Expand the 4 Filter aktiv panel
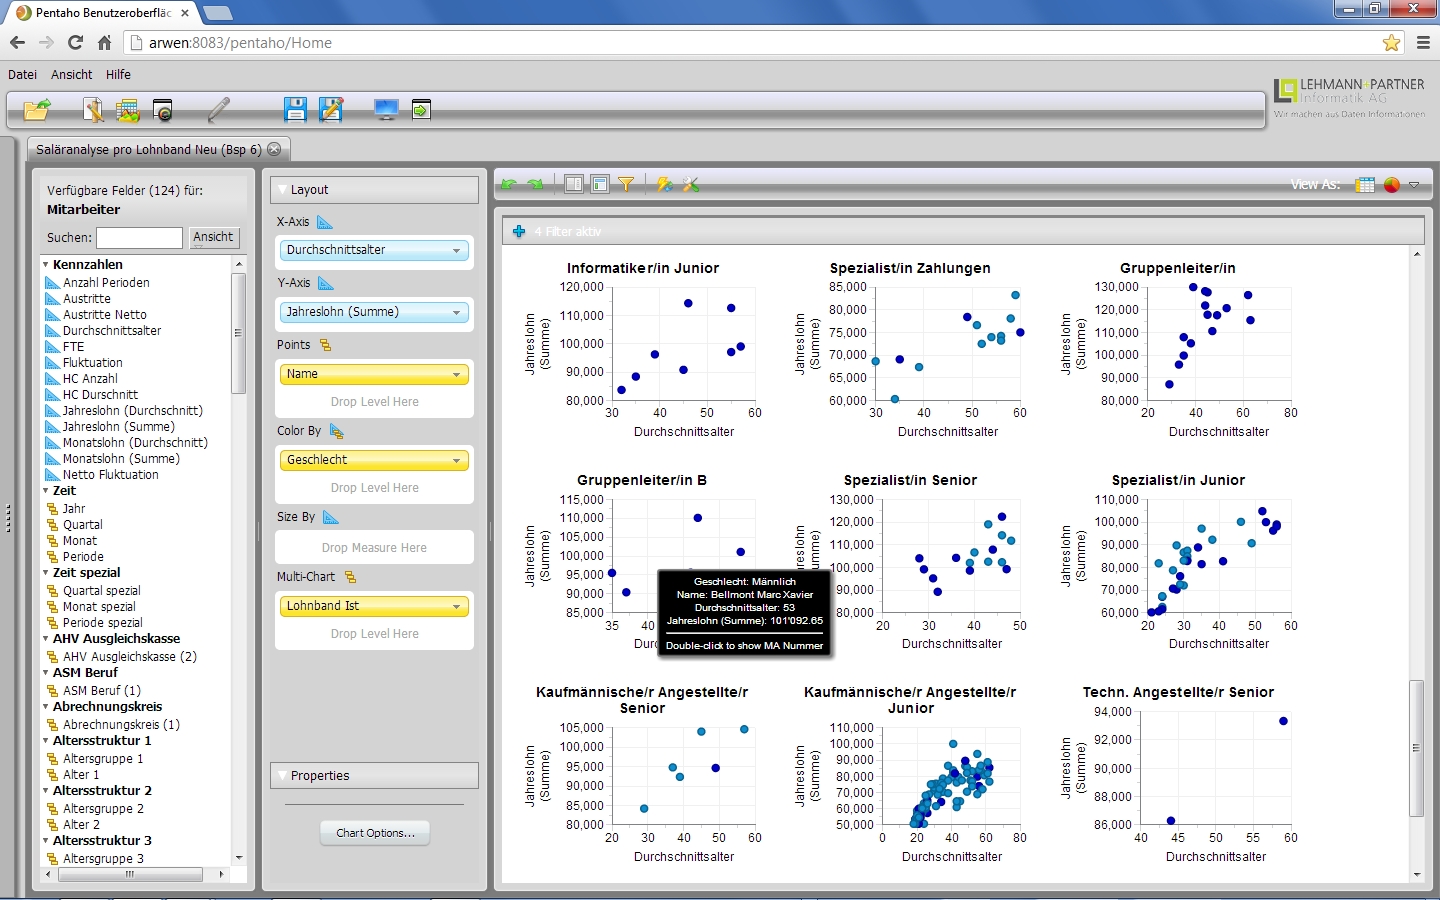This screenshot has width=1440, height=900. [x=519, y=232]
